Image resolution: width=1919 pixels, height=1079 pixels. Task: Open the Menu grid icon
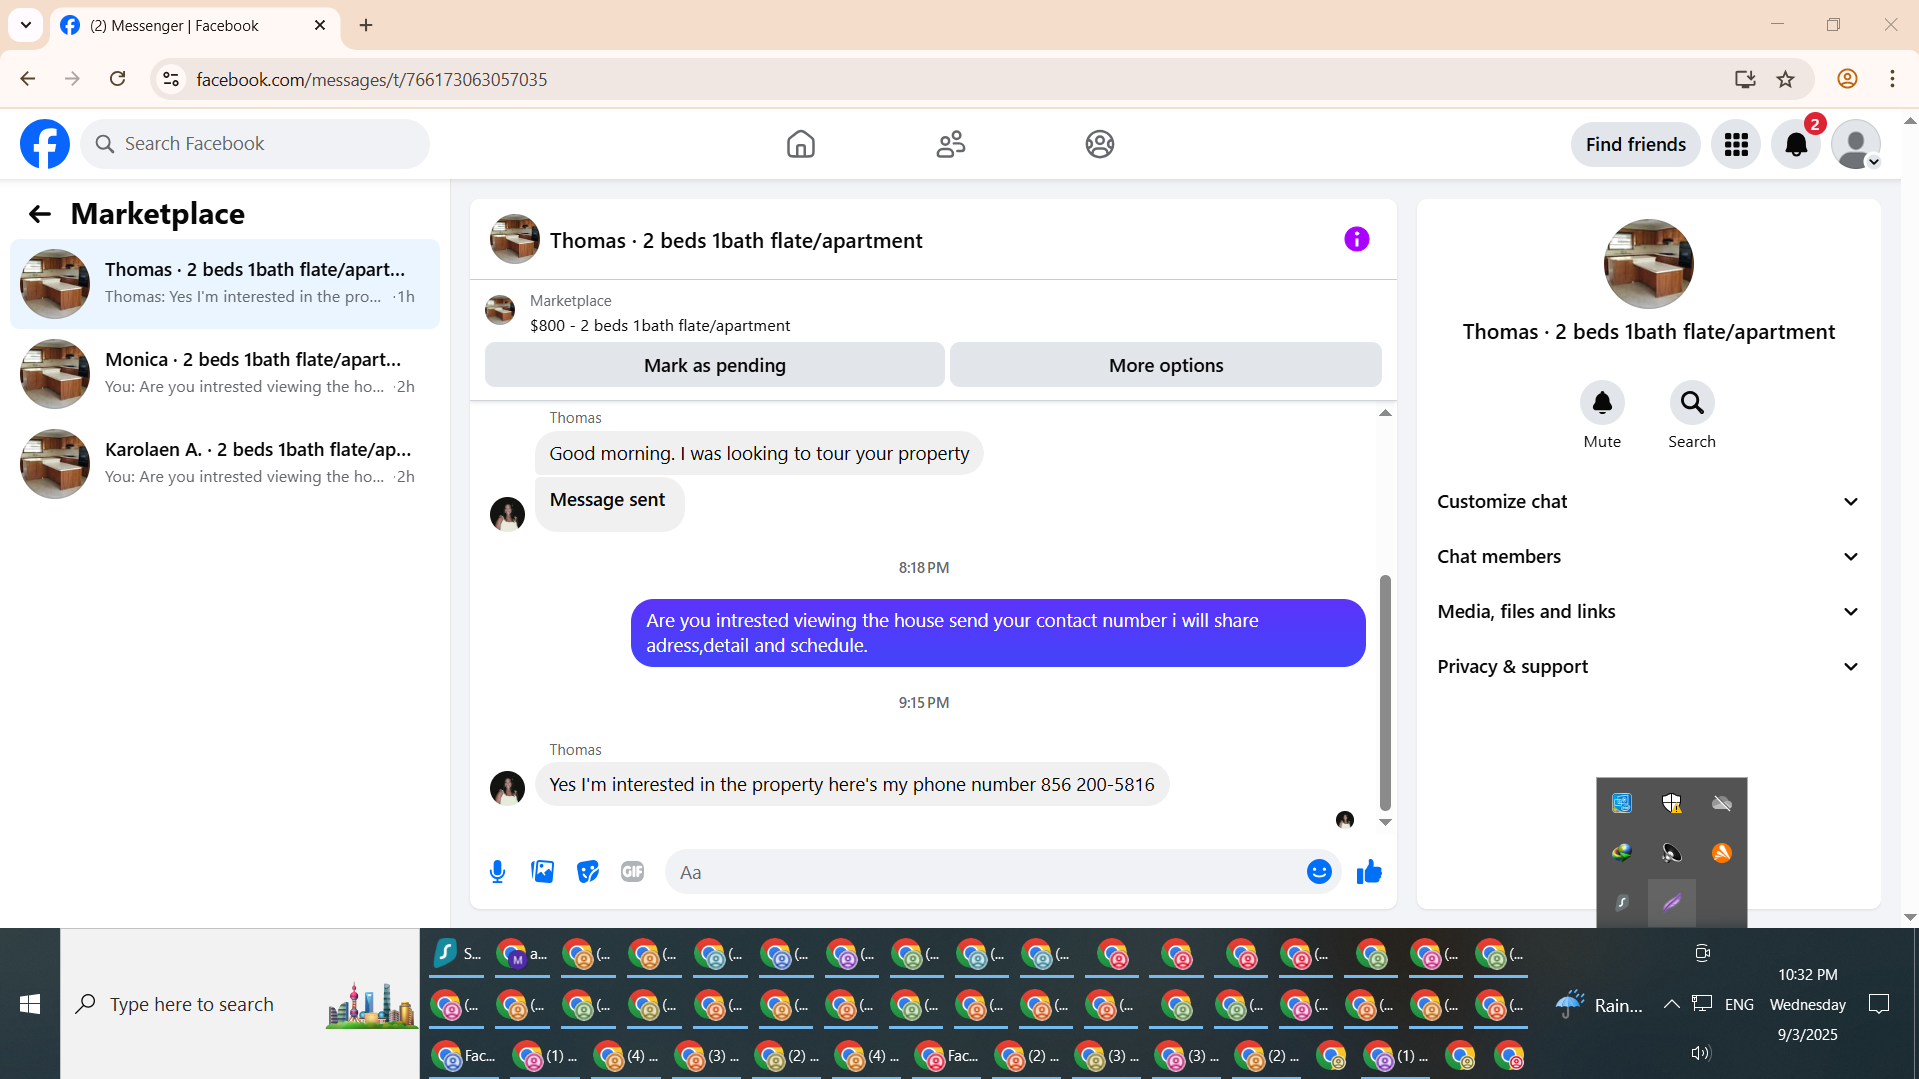1736,144
